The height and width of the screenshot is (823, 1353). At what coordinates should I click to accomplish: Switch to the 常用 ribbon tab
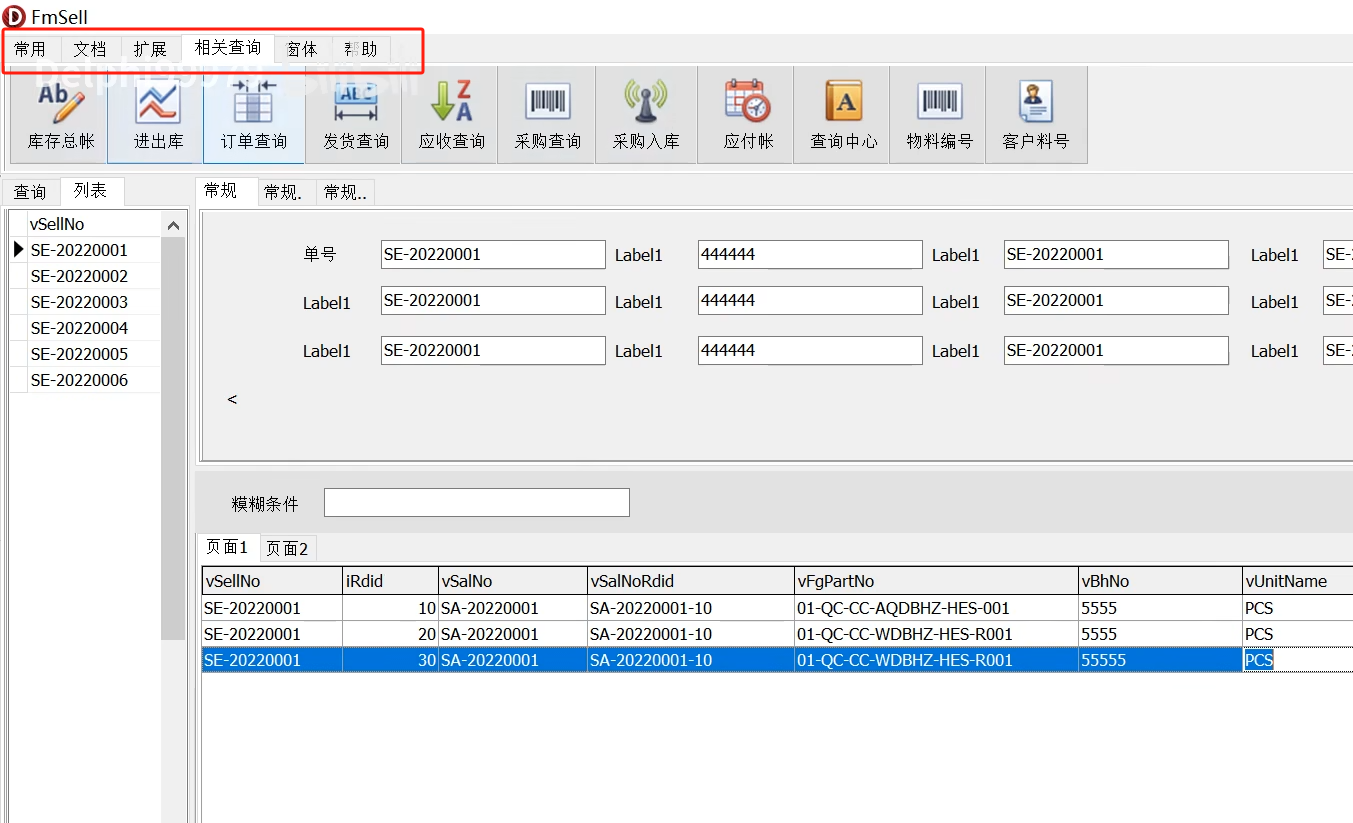pos(30,49)
